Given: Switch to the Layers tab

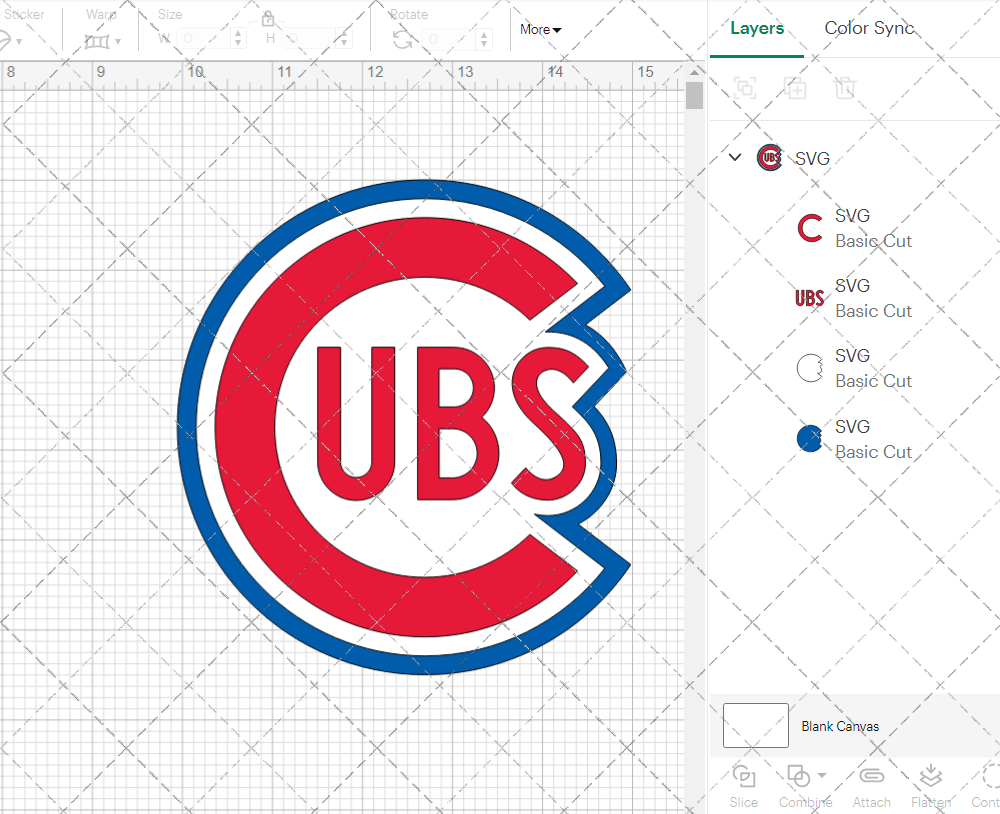Looking at the screenshot, I should (x=757, y=28).
